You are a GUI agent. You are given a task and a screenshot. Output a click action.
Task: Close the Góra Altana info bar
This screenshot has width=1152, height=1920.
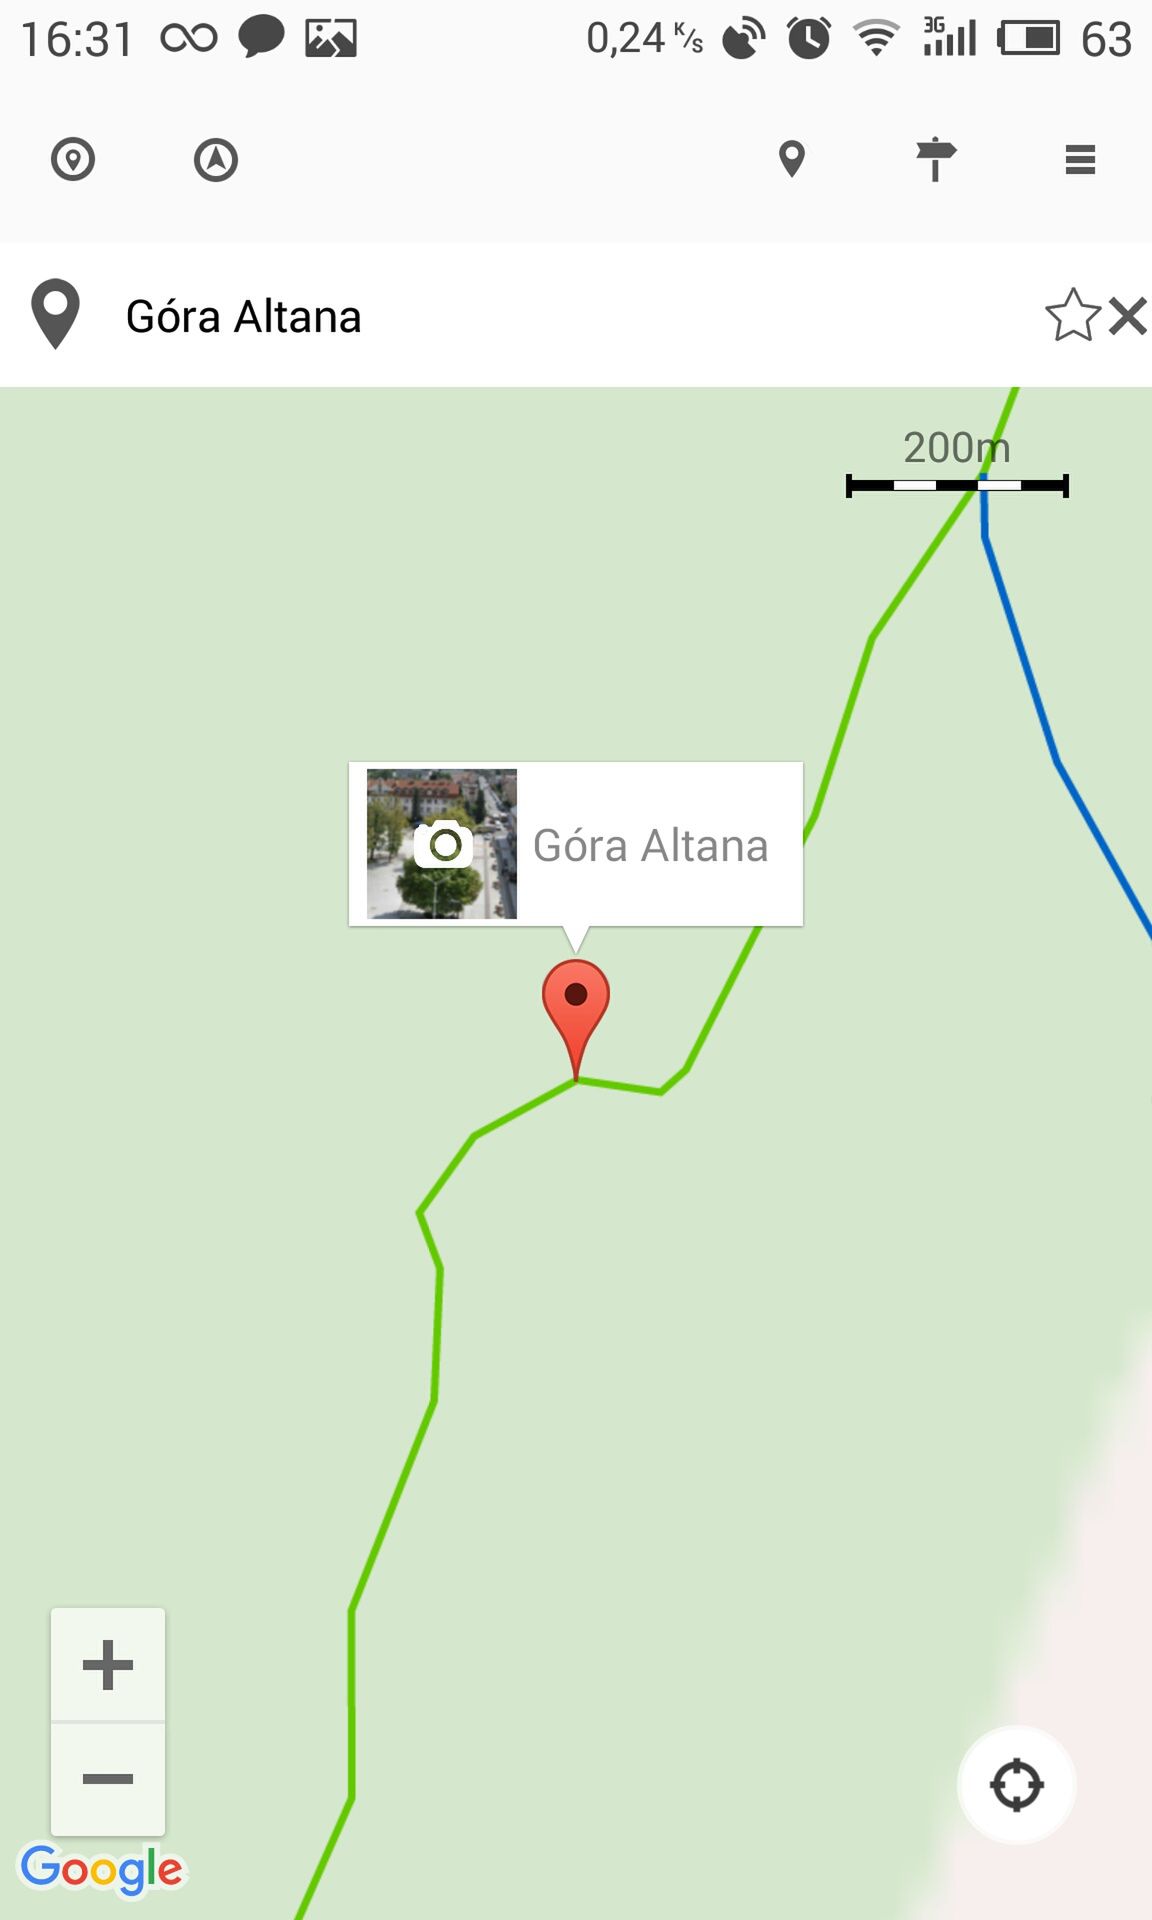[x=1128, y=316]
